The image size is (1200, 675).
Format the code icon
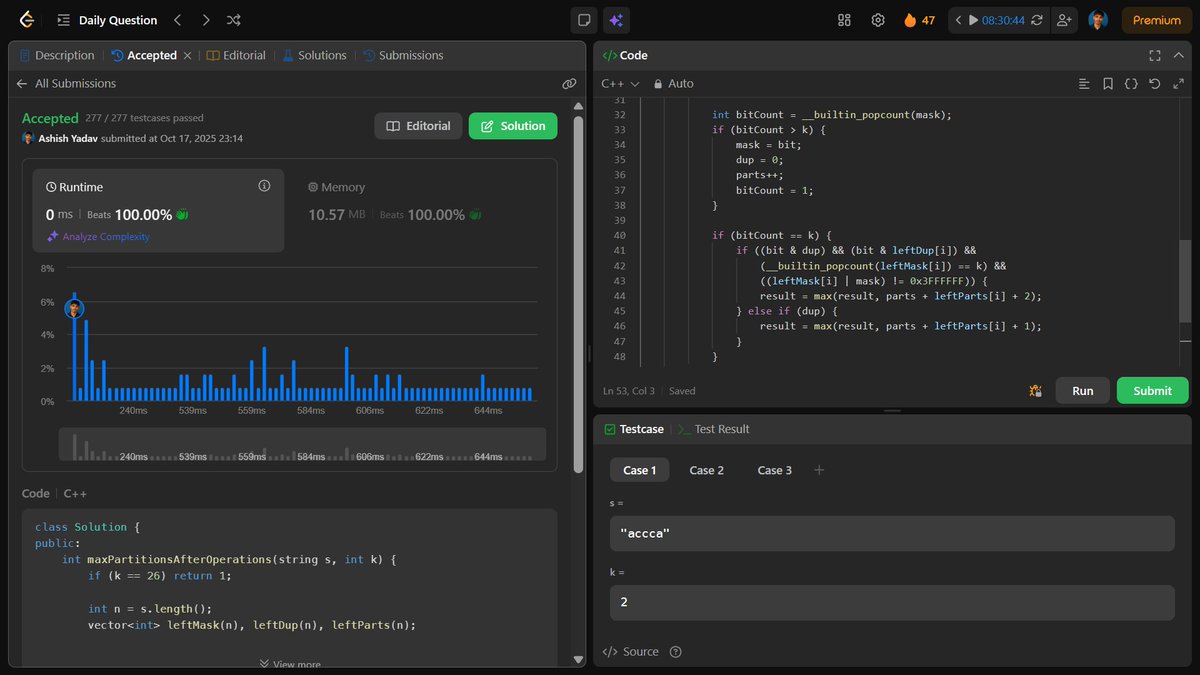coord(1084,84)
